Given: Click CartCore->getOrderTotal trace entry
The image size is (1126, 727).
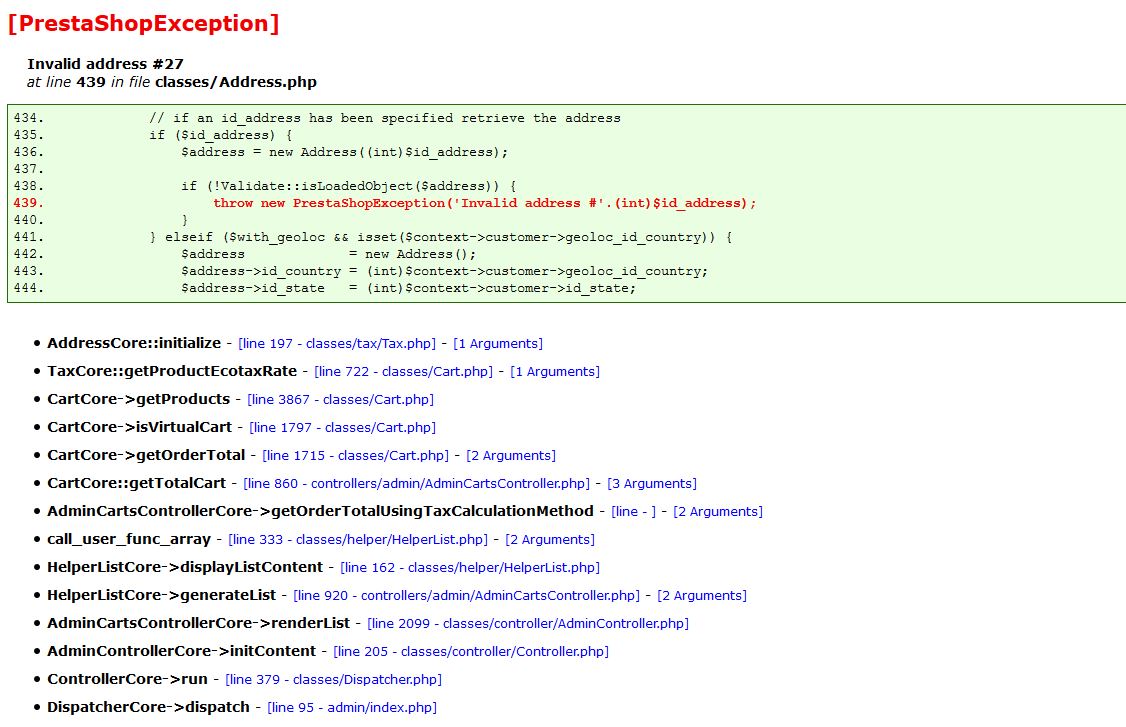Looking at the screenshot, I should coord(146,455).
